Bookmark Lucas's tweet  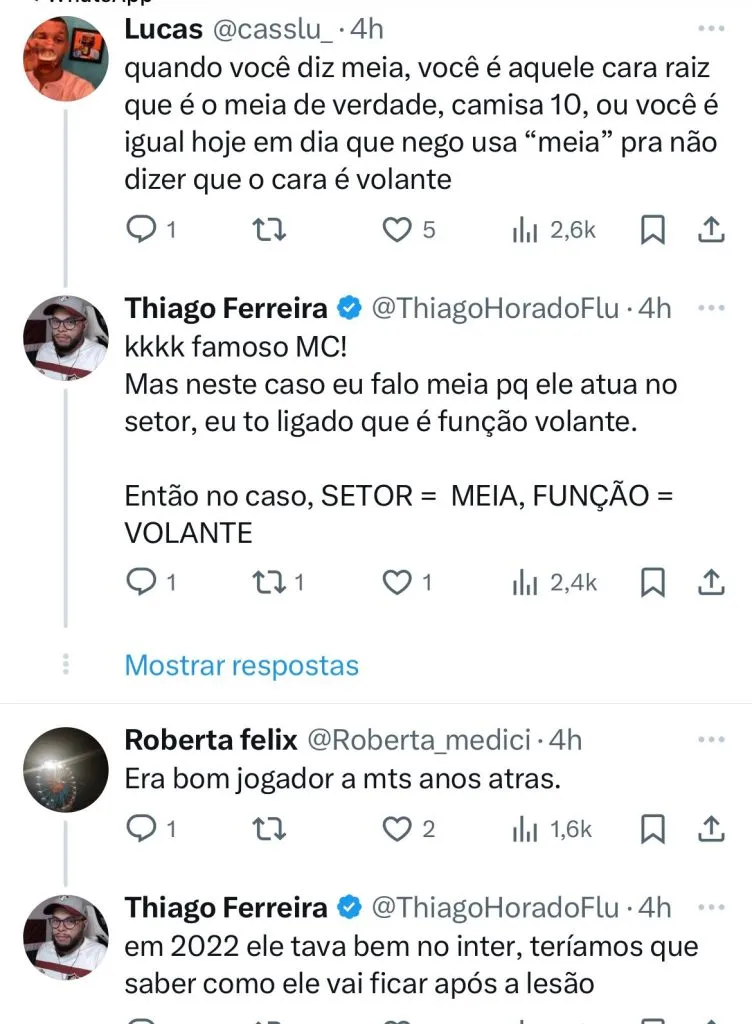pos(652,230)
